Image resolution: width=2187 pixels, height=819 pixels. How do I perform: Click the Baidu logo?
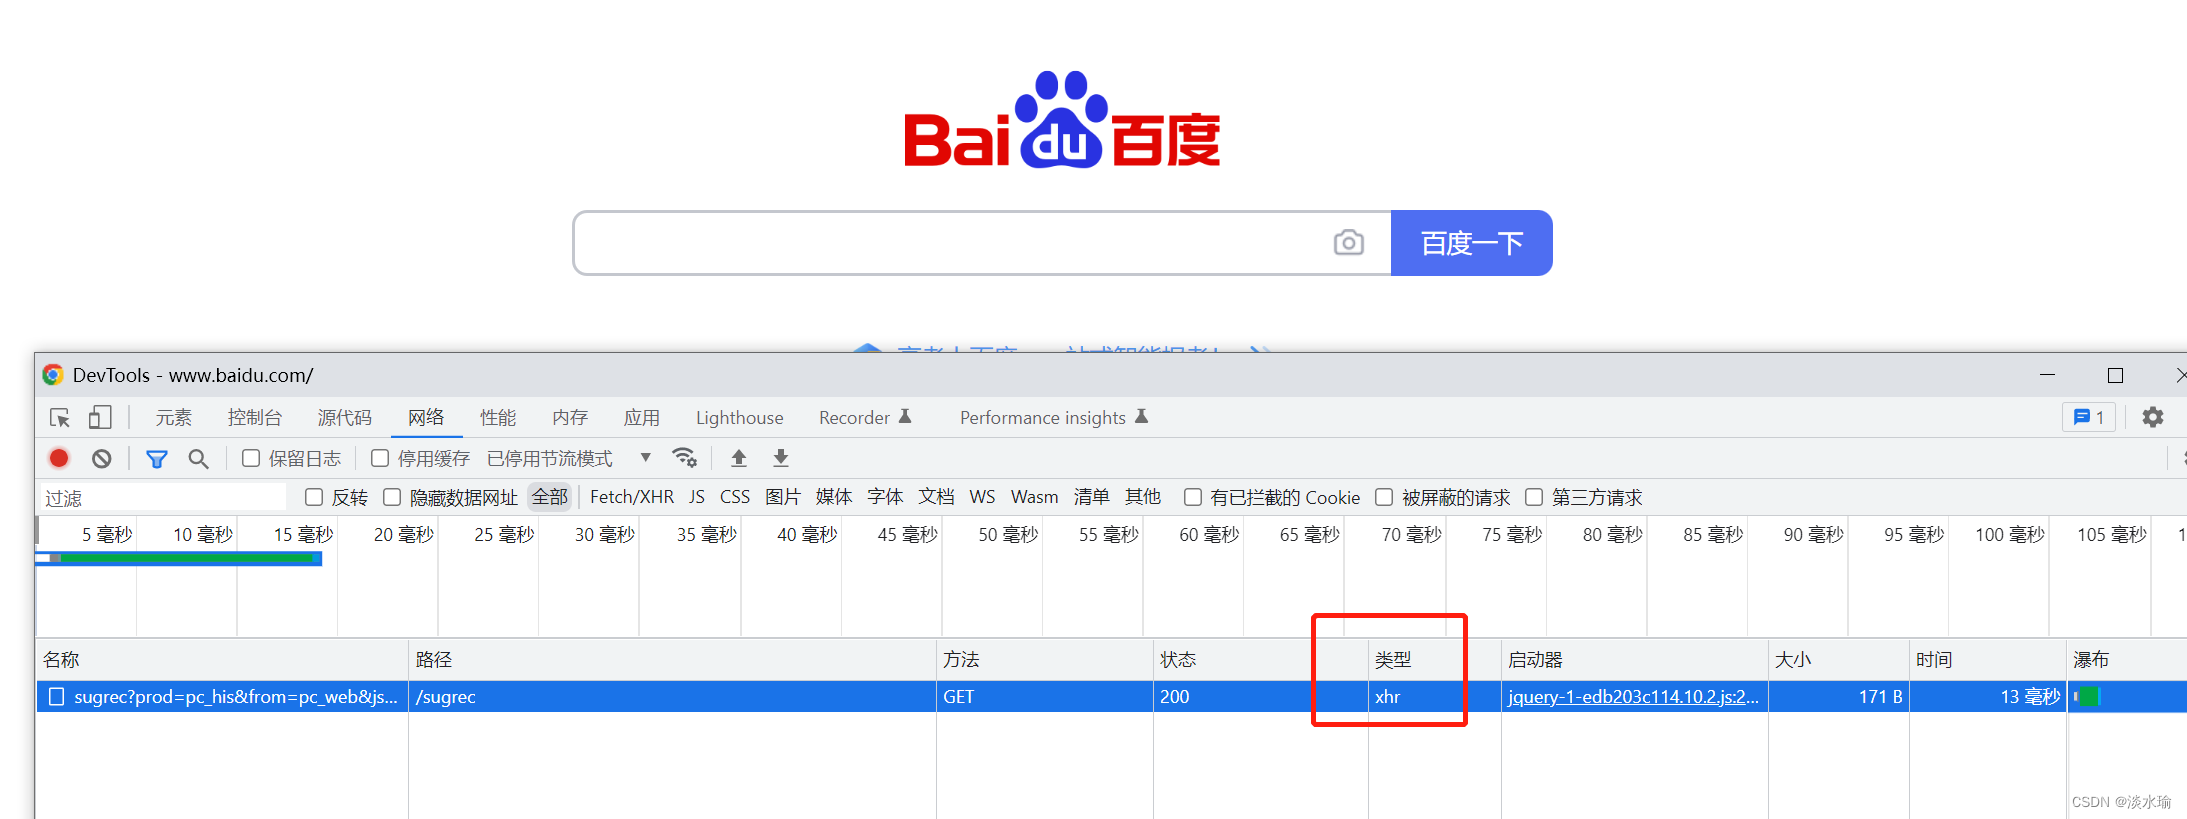coord(1062,120)
